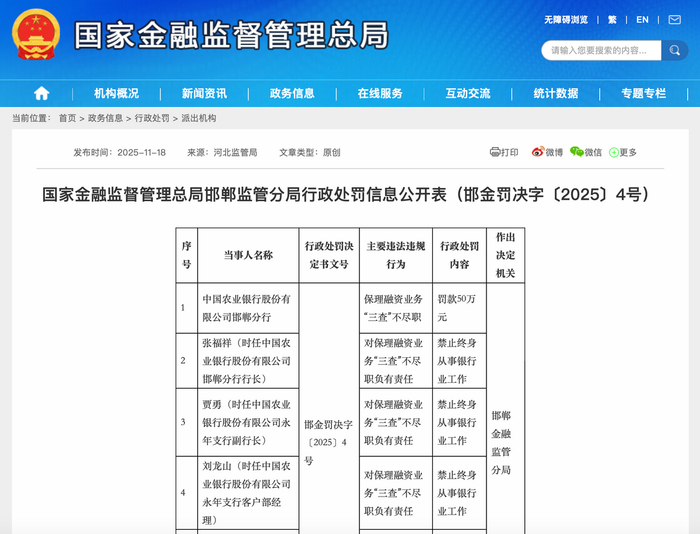700x534 pixels.
Task: Open the 统计数据 menu
Action: pos(556,93)
